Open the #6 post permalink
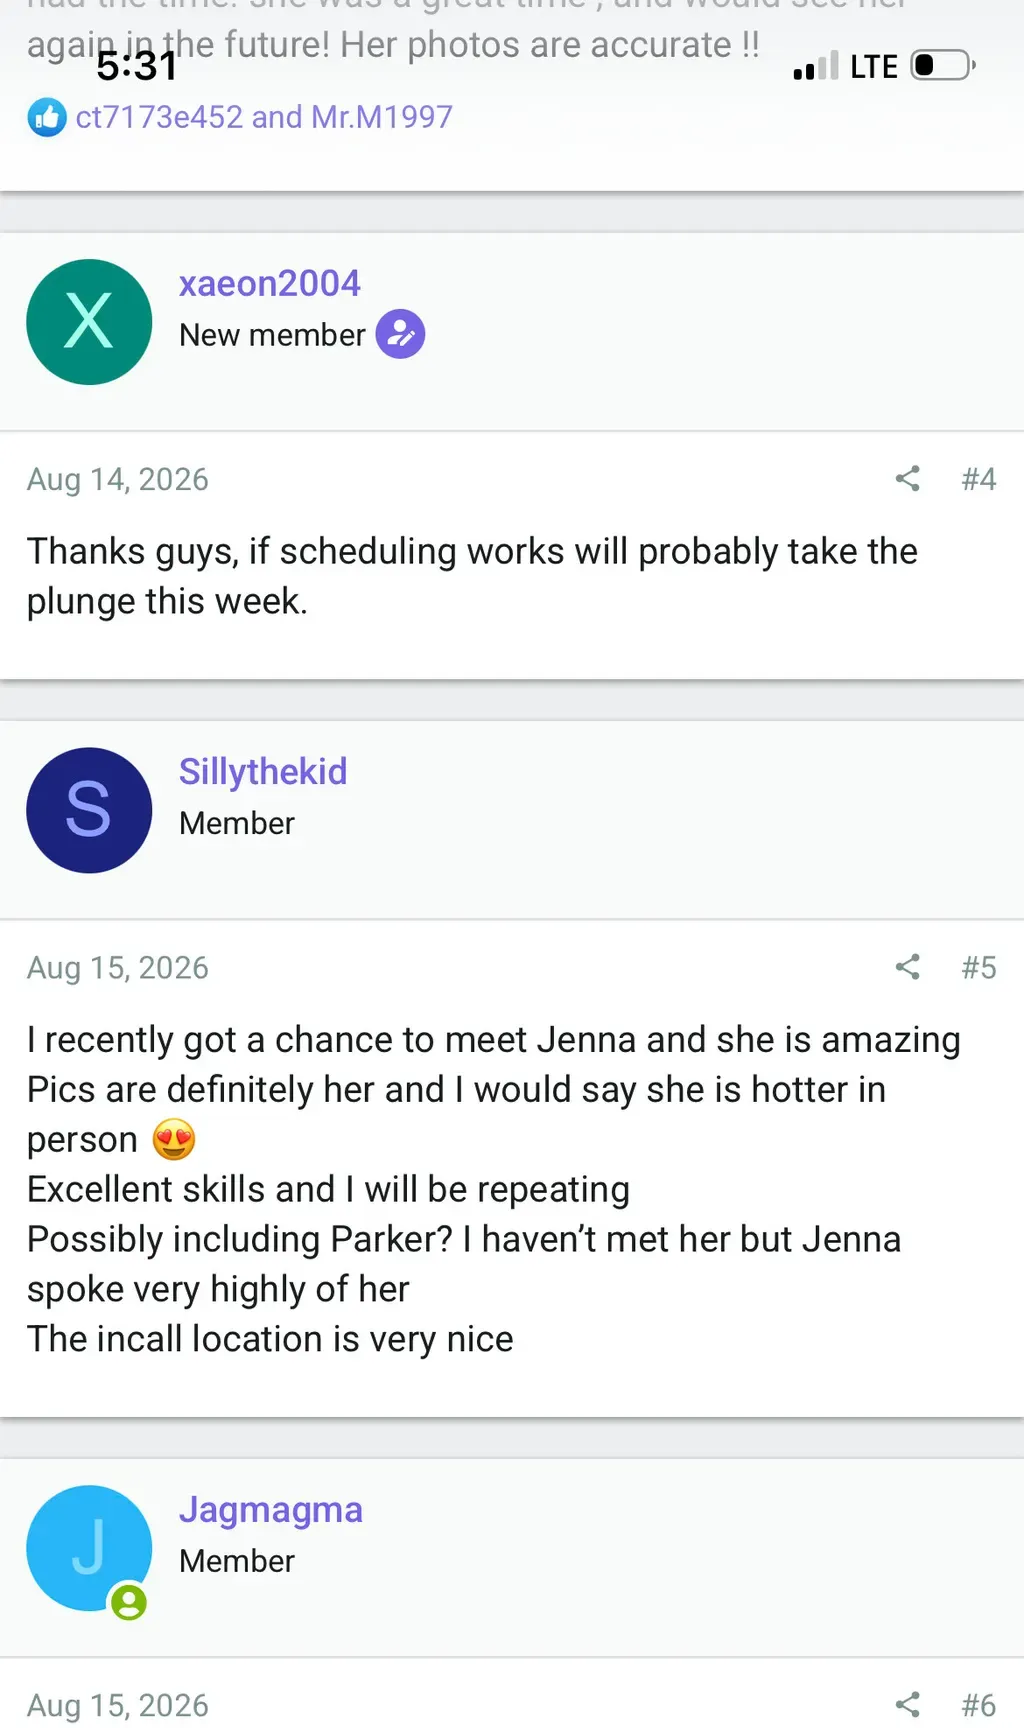 (979, 1705)
